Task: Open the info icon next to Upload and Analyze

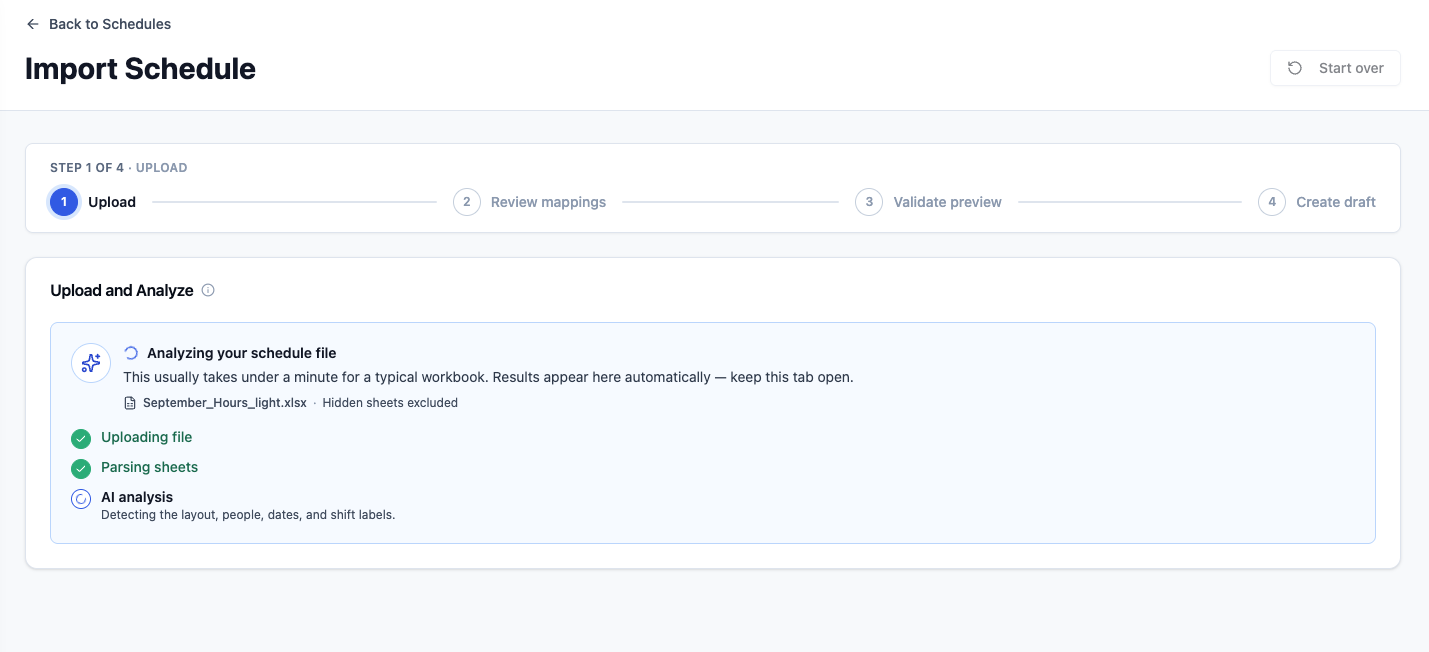Action: [x=208, y=291]
